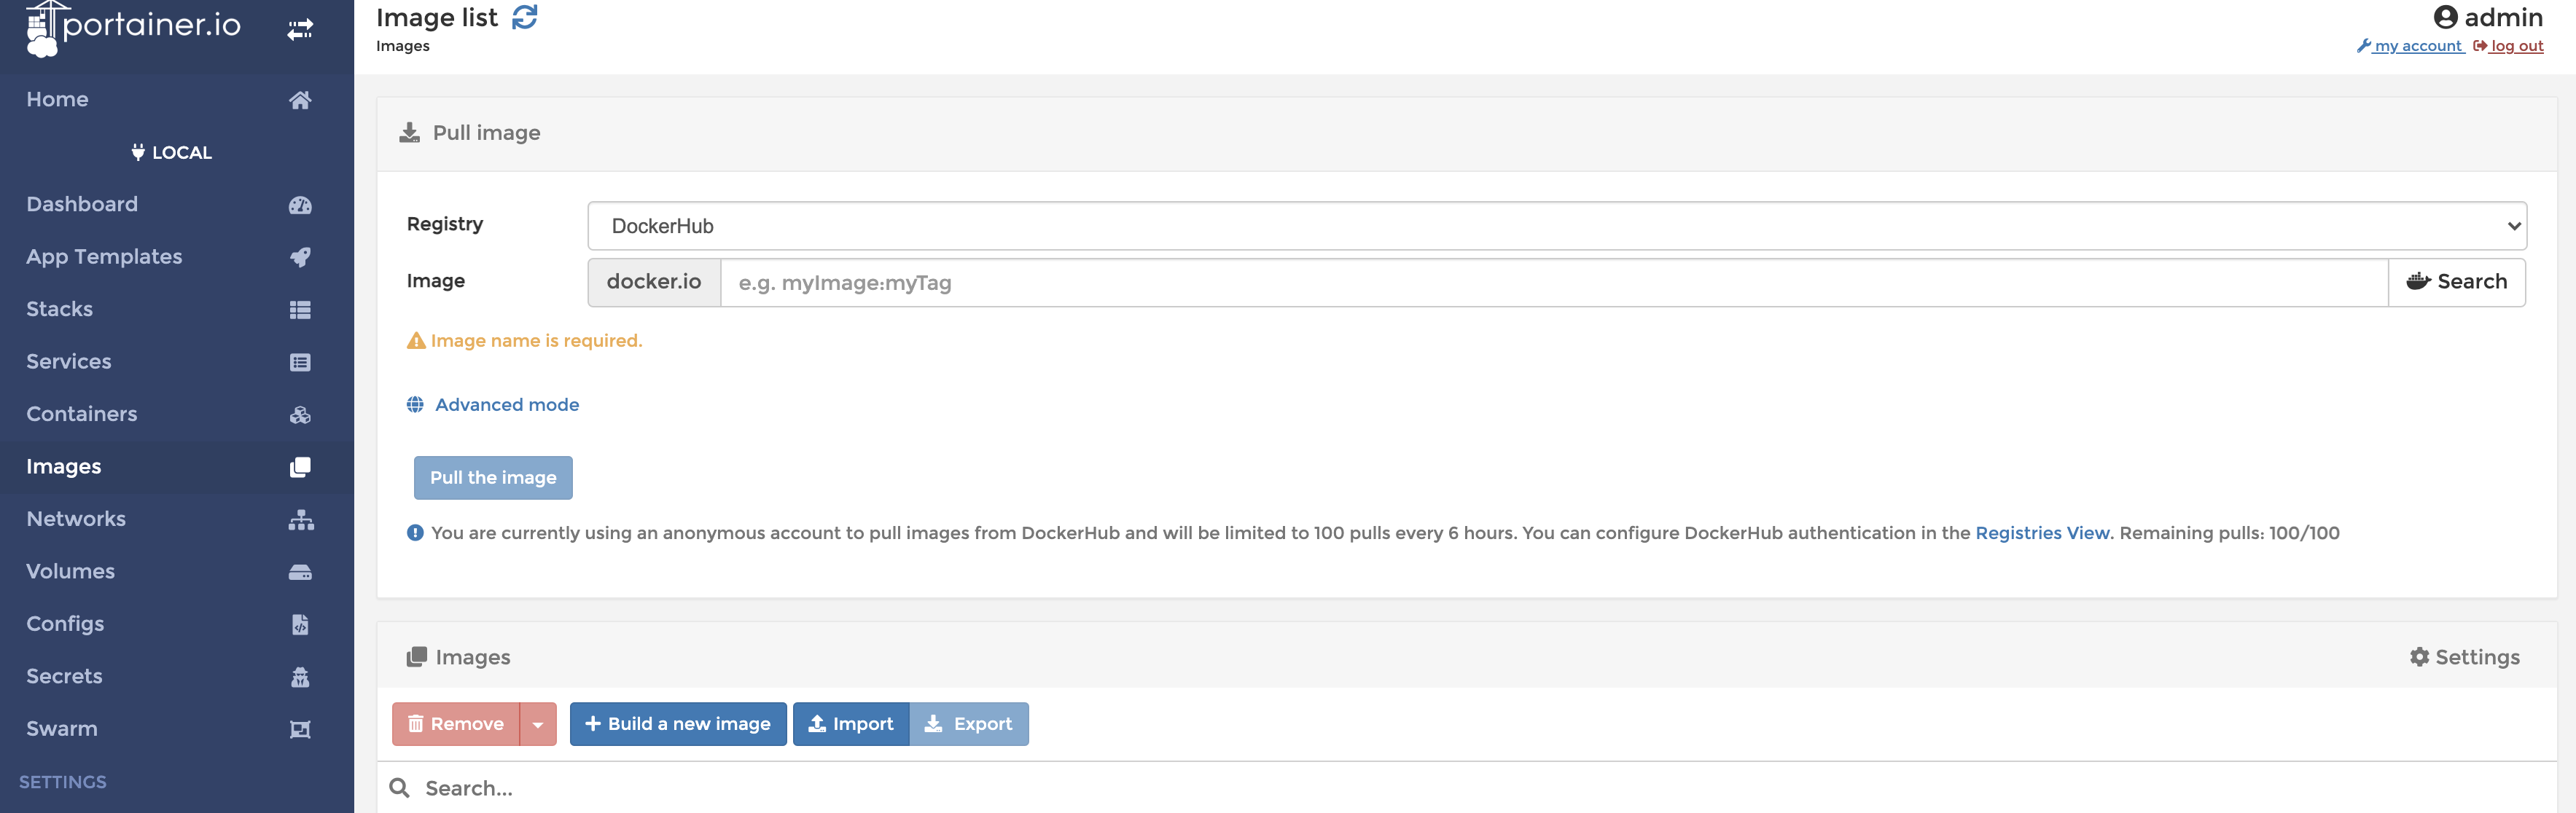Open the images table Settings gear
Image resolution: width=2576 pixels, height=813 pixels.
pyautogui.click(x=2464, y=657)
